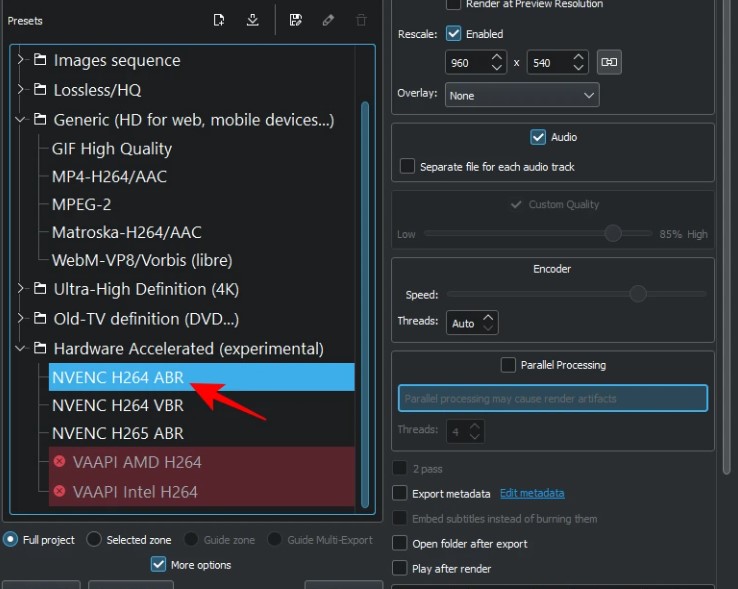Select the MP4-H264/AAC preset
The height and width of the screenshot is (589, 738).
[x=109, y=177]
